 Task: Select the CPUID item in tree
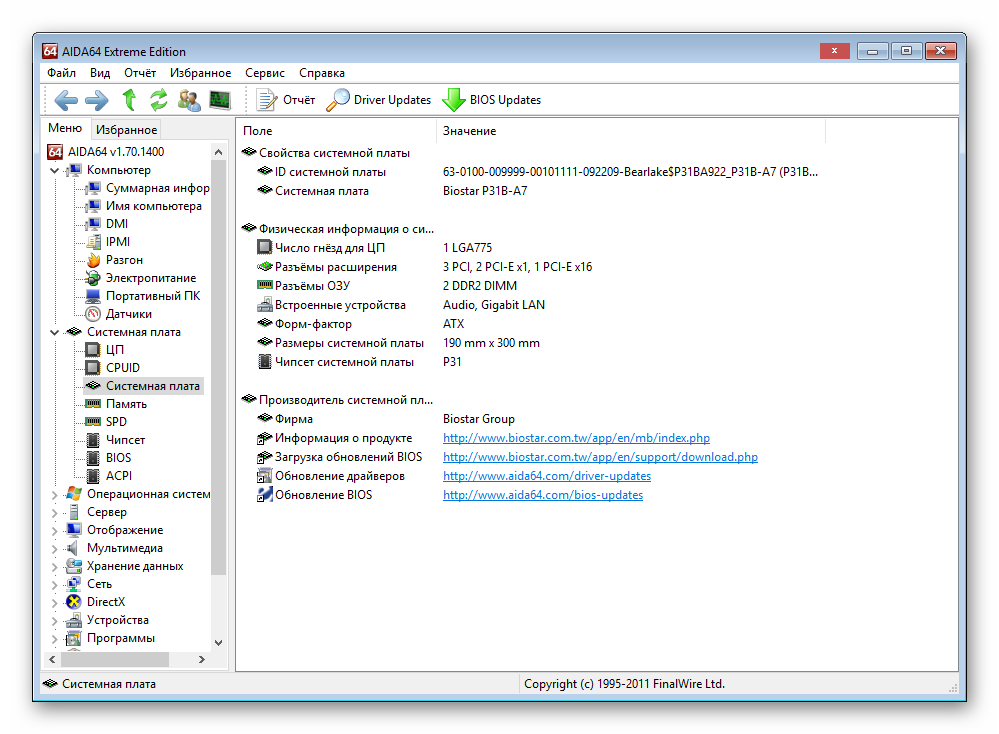pyautogui.click(x=123, y=368)
